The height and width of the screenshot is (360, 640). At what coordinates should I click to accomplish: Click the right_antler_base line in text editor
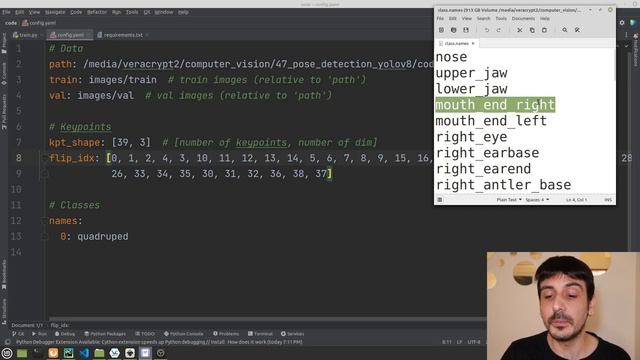coord(503,185)
